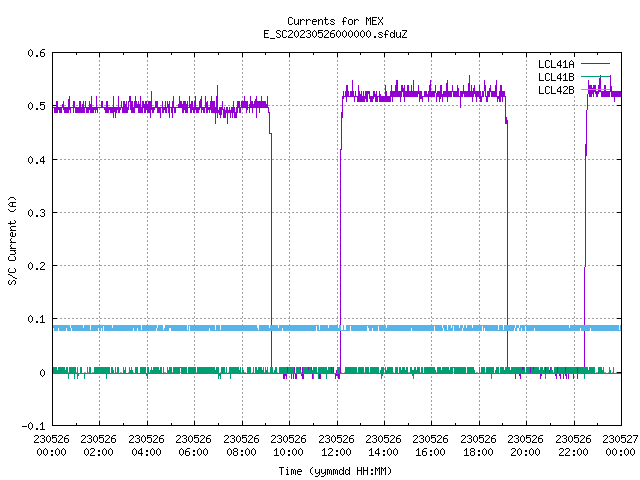640x480 pixels.
Task: Click the 0 y-axis tick label
Action: coord(42,373)
